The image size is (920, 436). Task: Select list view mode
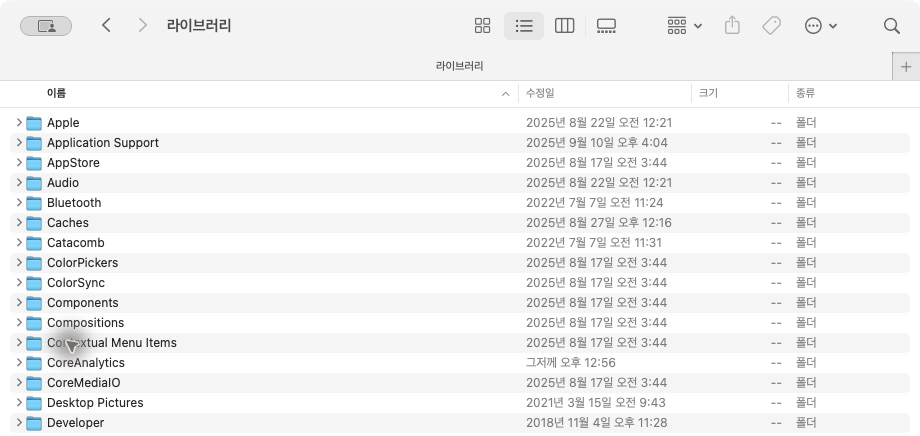coord(523,26)
